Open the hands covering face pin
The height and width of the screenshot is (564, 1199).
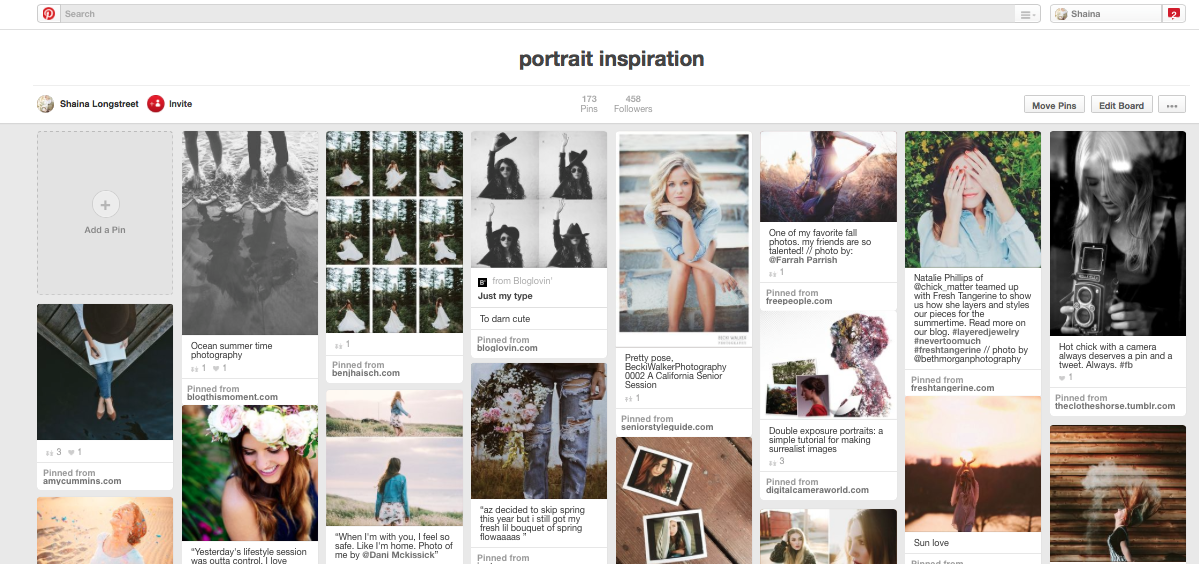[973, 199]
